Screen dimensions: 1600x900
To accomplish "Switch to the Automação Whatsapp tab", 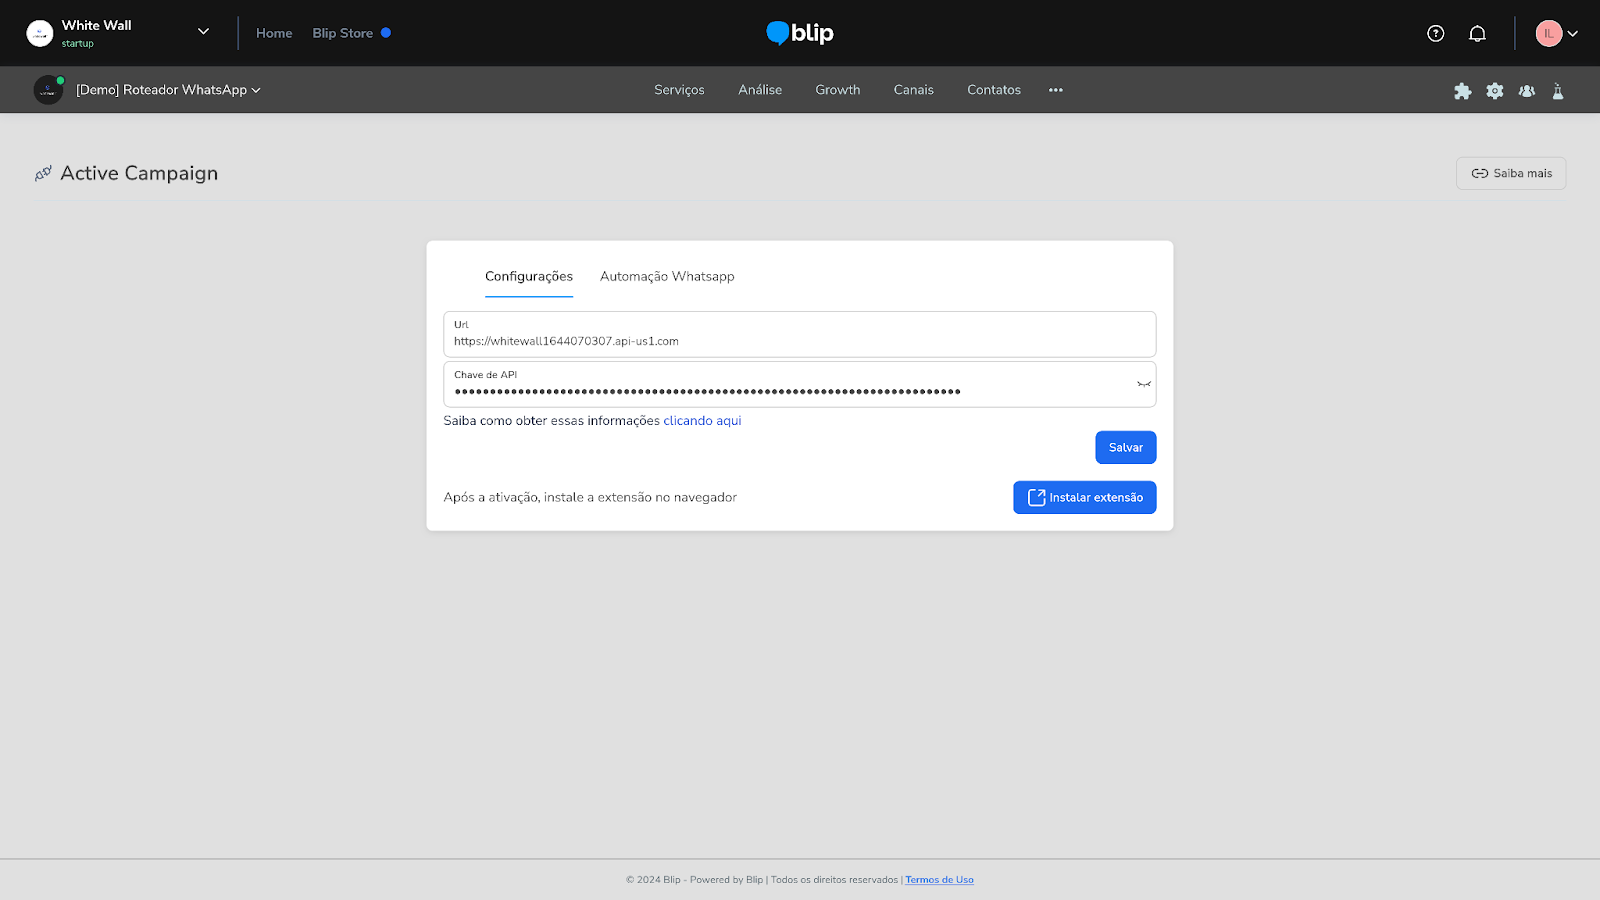I will point(667,276).
